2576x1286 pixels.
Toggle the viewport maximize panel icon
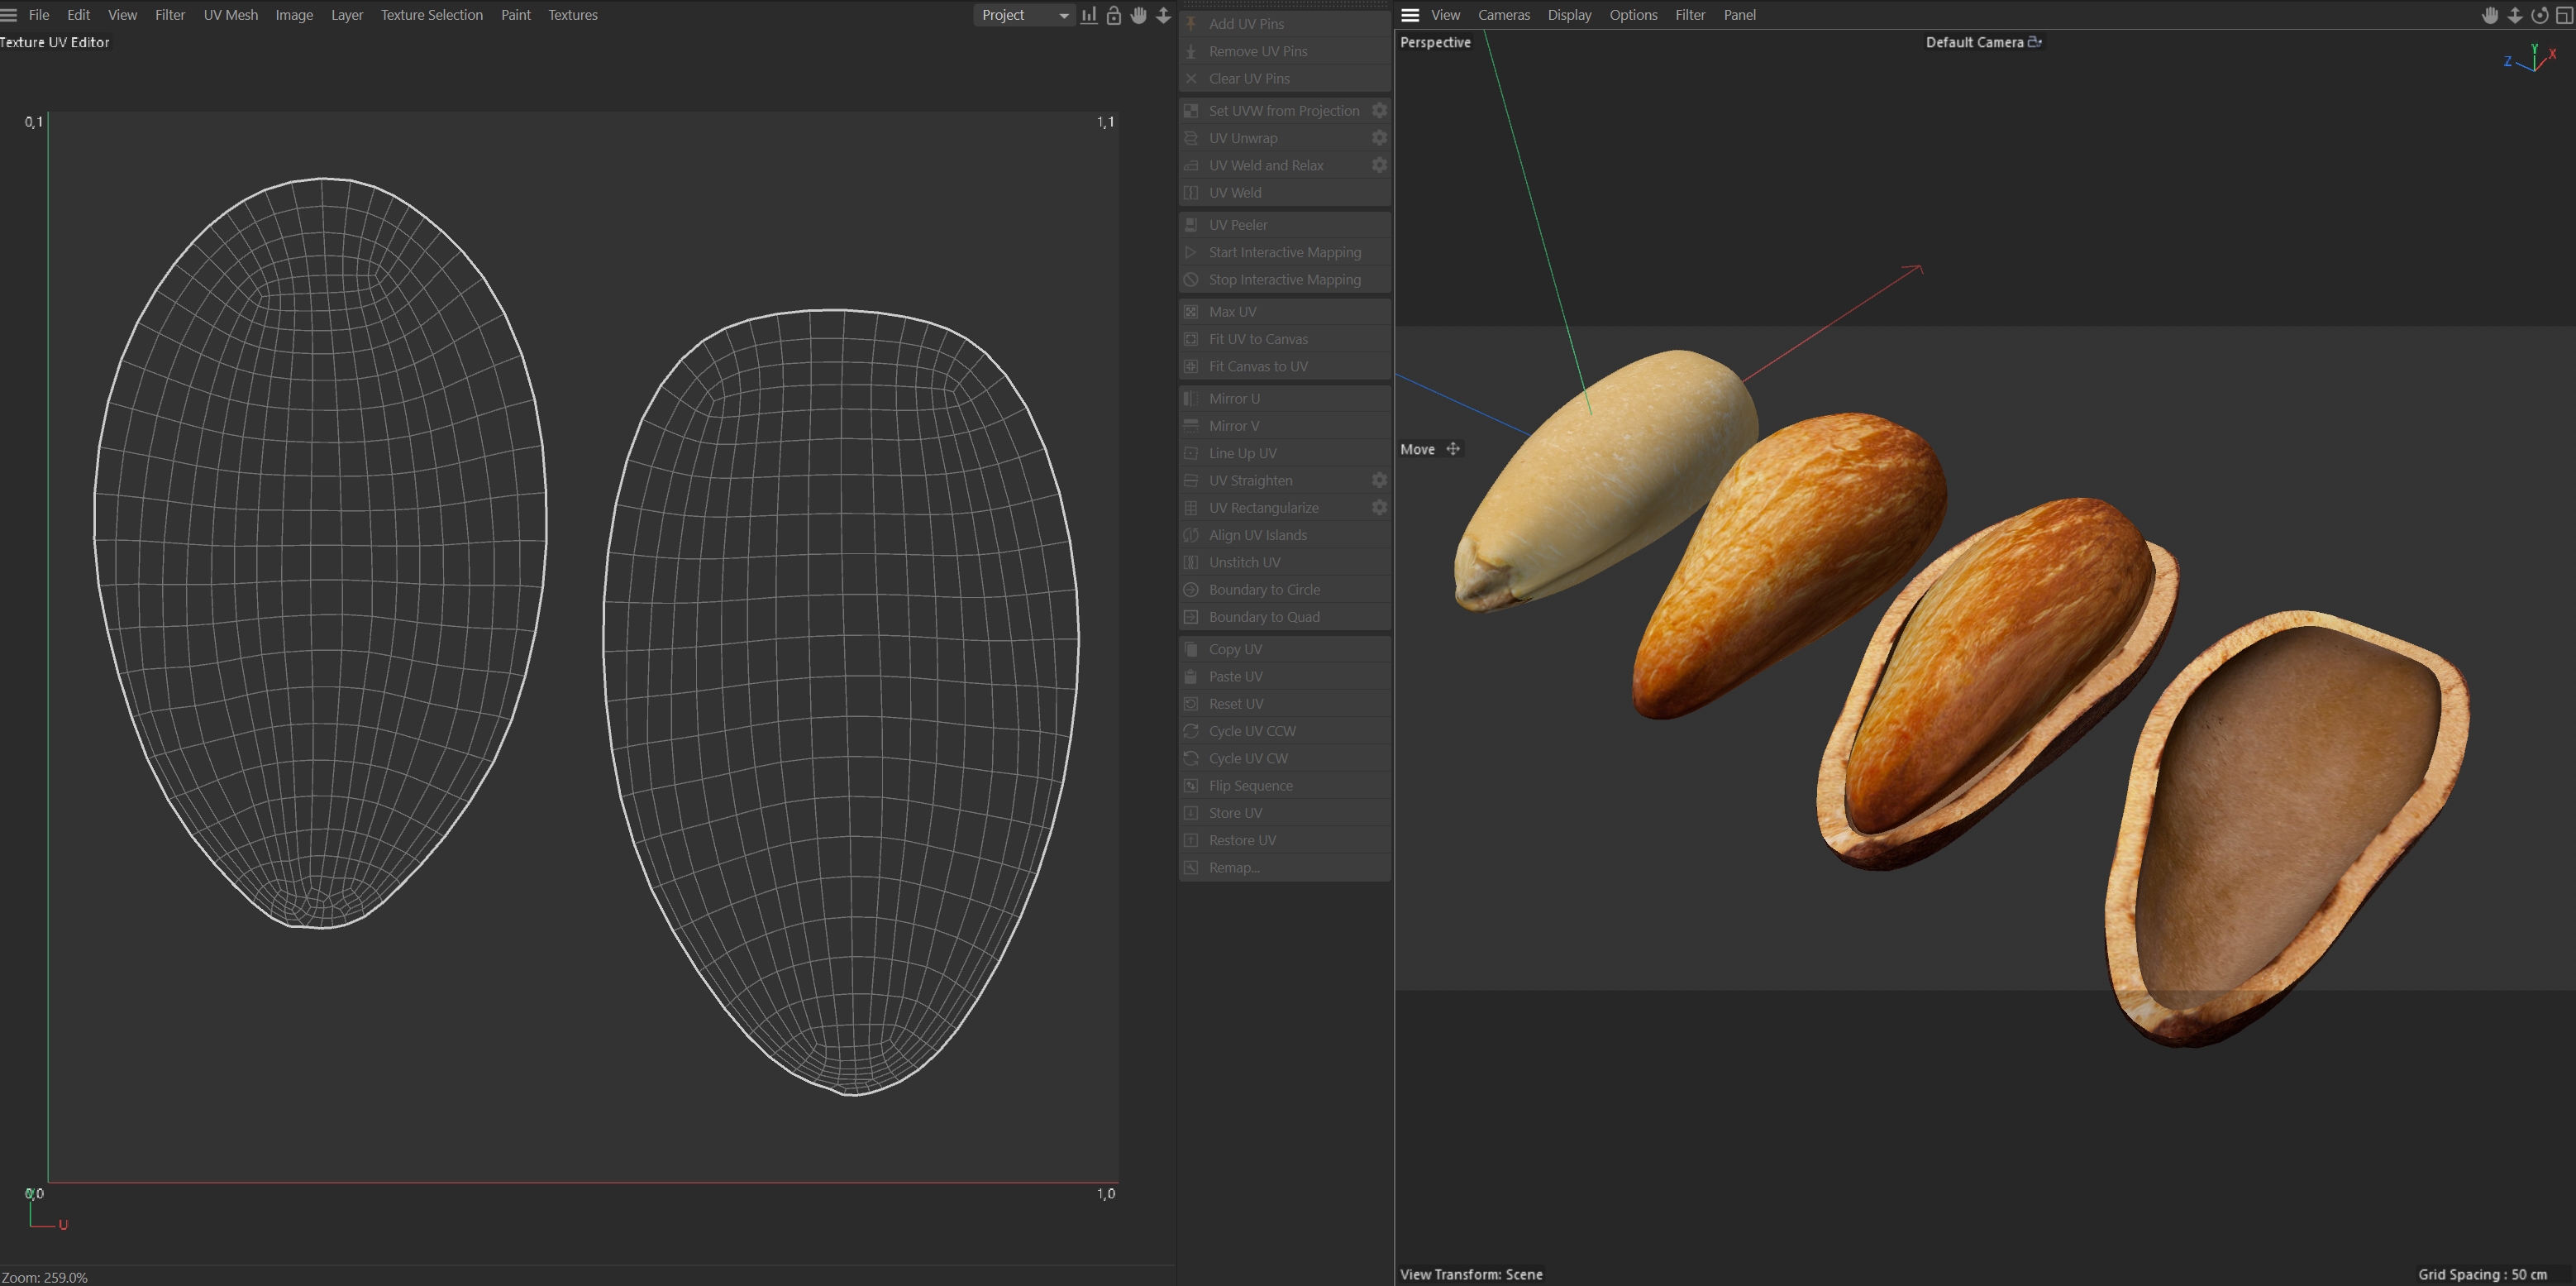[x=2564, y=15]
